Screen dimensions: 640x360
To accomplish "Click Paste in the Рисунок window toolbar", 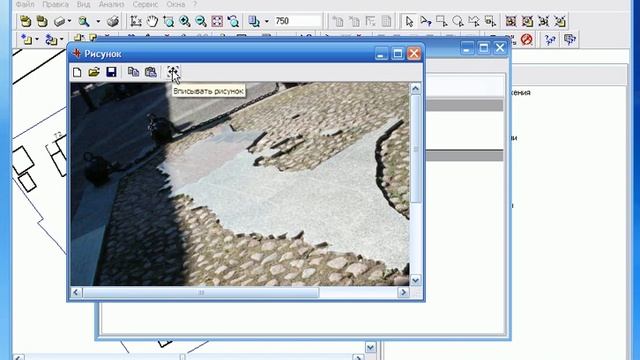I will click(151, 72).
